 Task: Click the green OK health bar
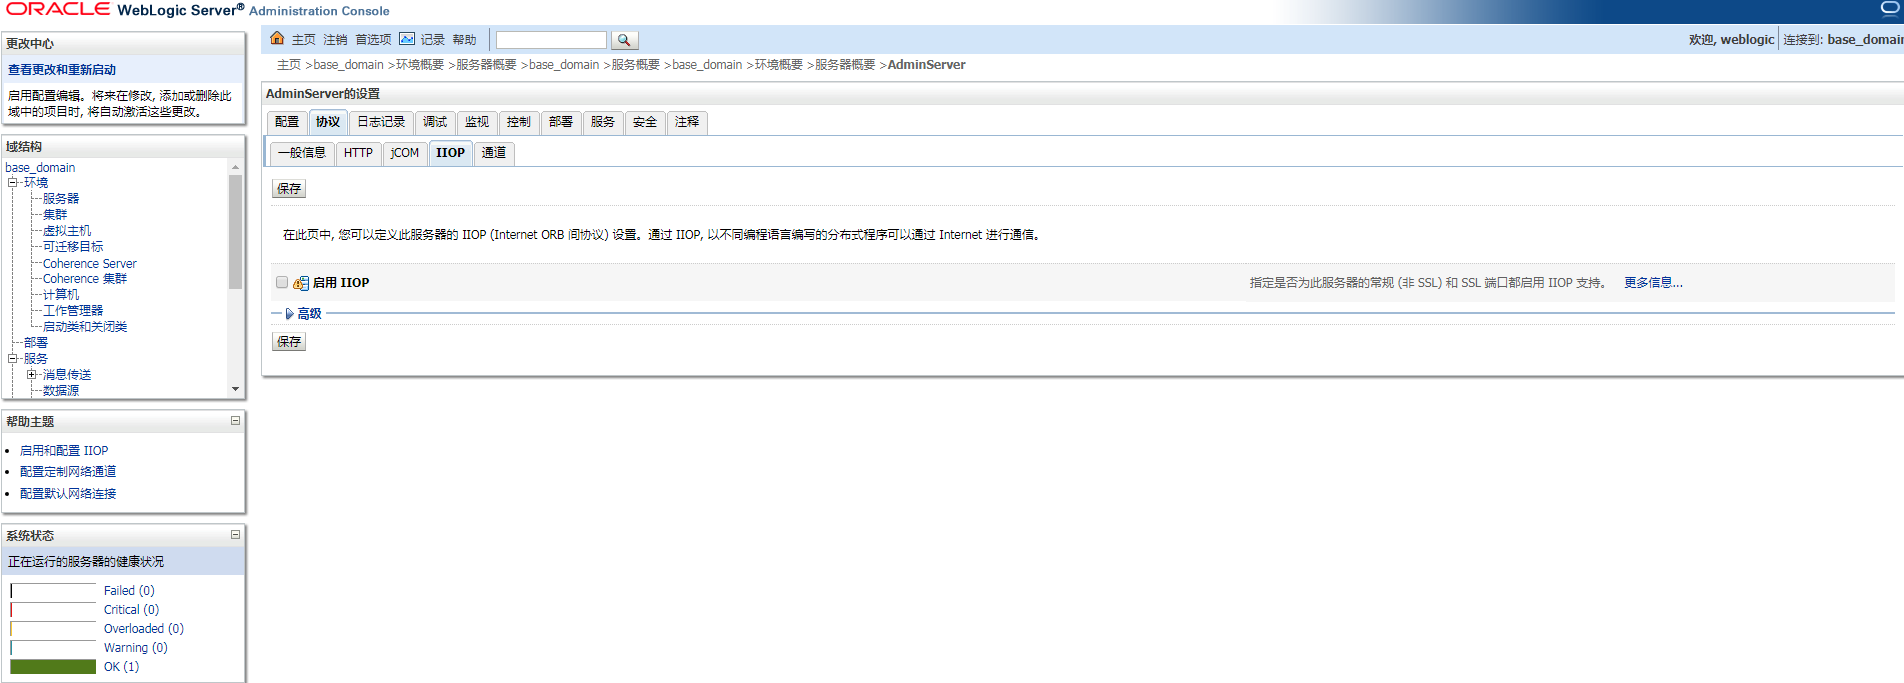tap(53, 667)
